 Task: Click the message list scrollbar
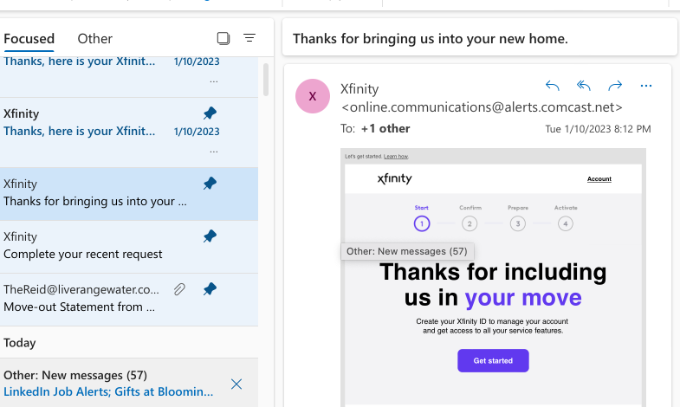tap(266, 80)
